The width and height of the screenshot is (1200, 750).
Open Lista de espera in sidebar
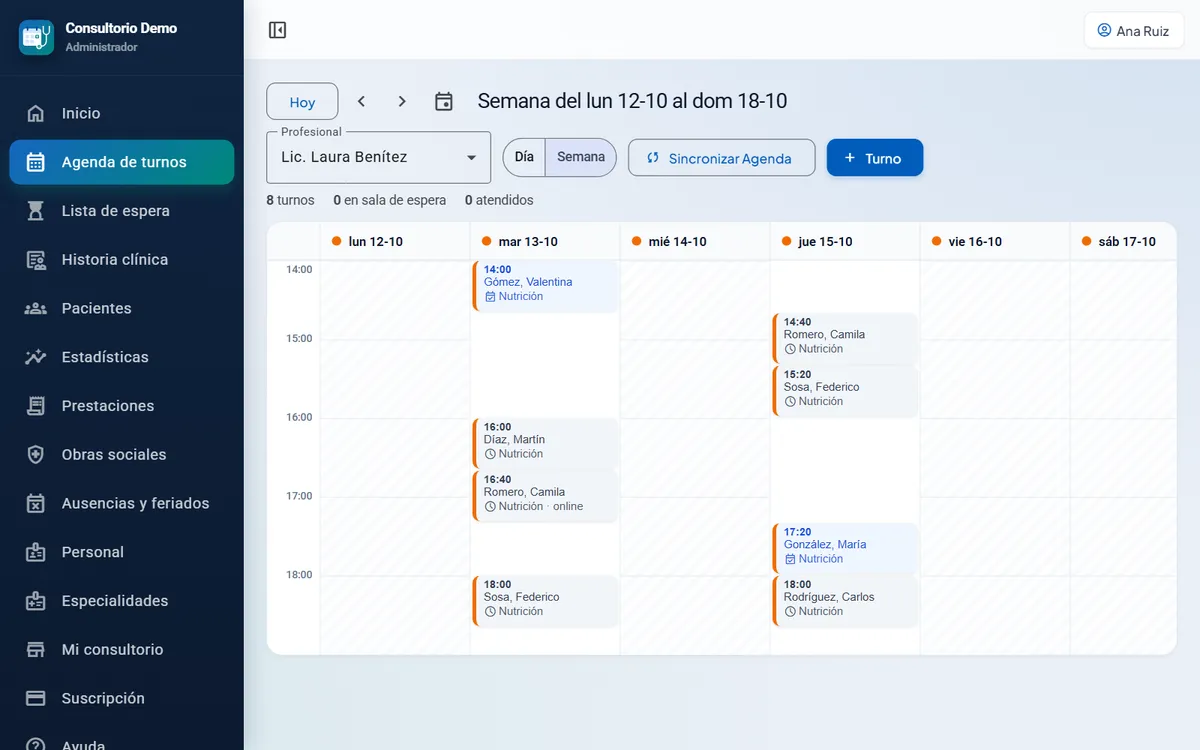tap(122, 211)
